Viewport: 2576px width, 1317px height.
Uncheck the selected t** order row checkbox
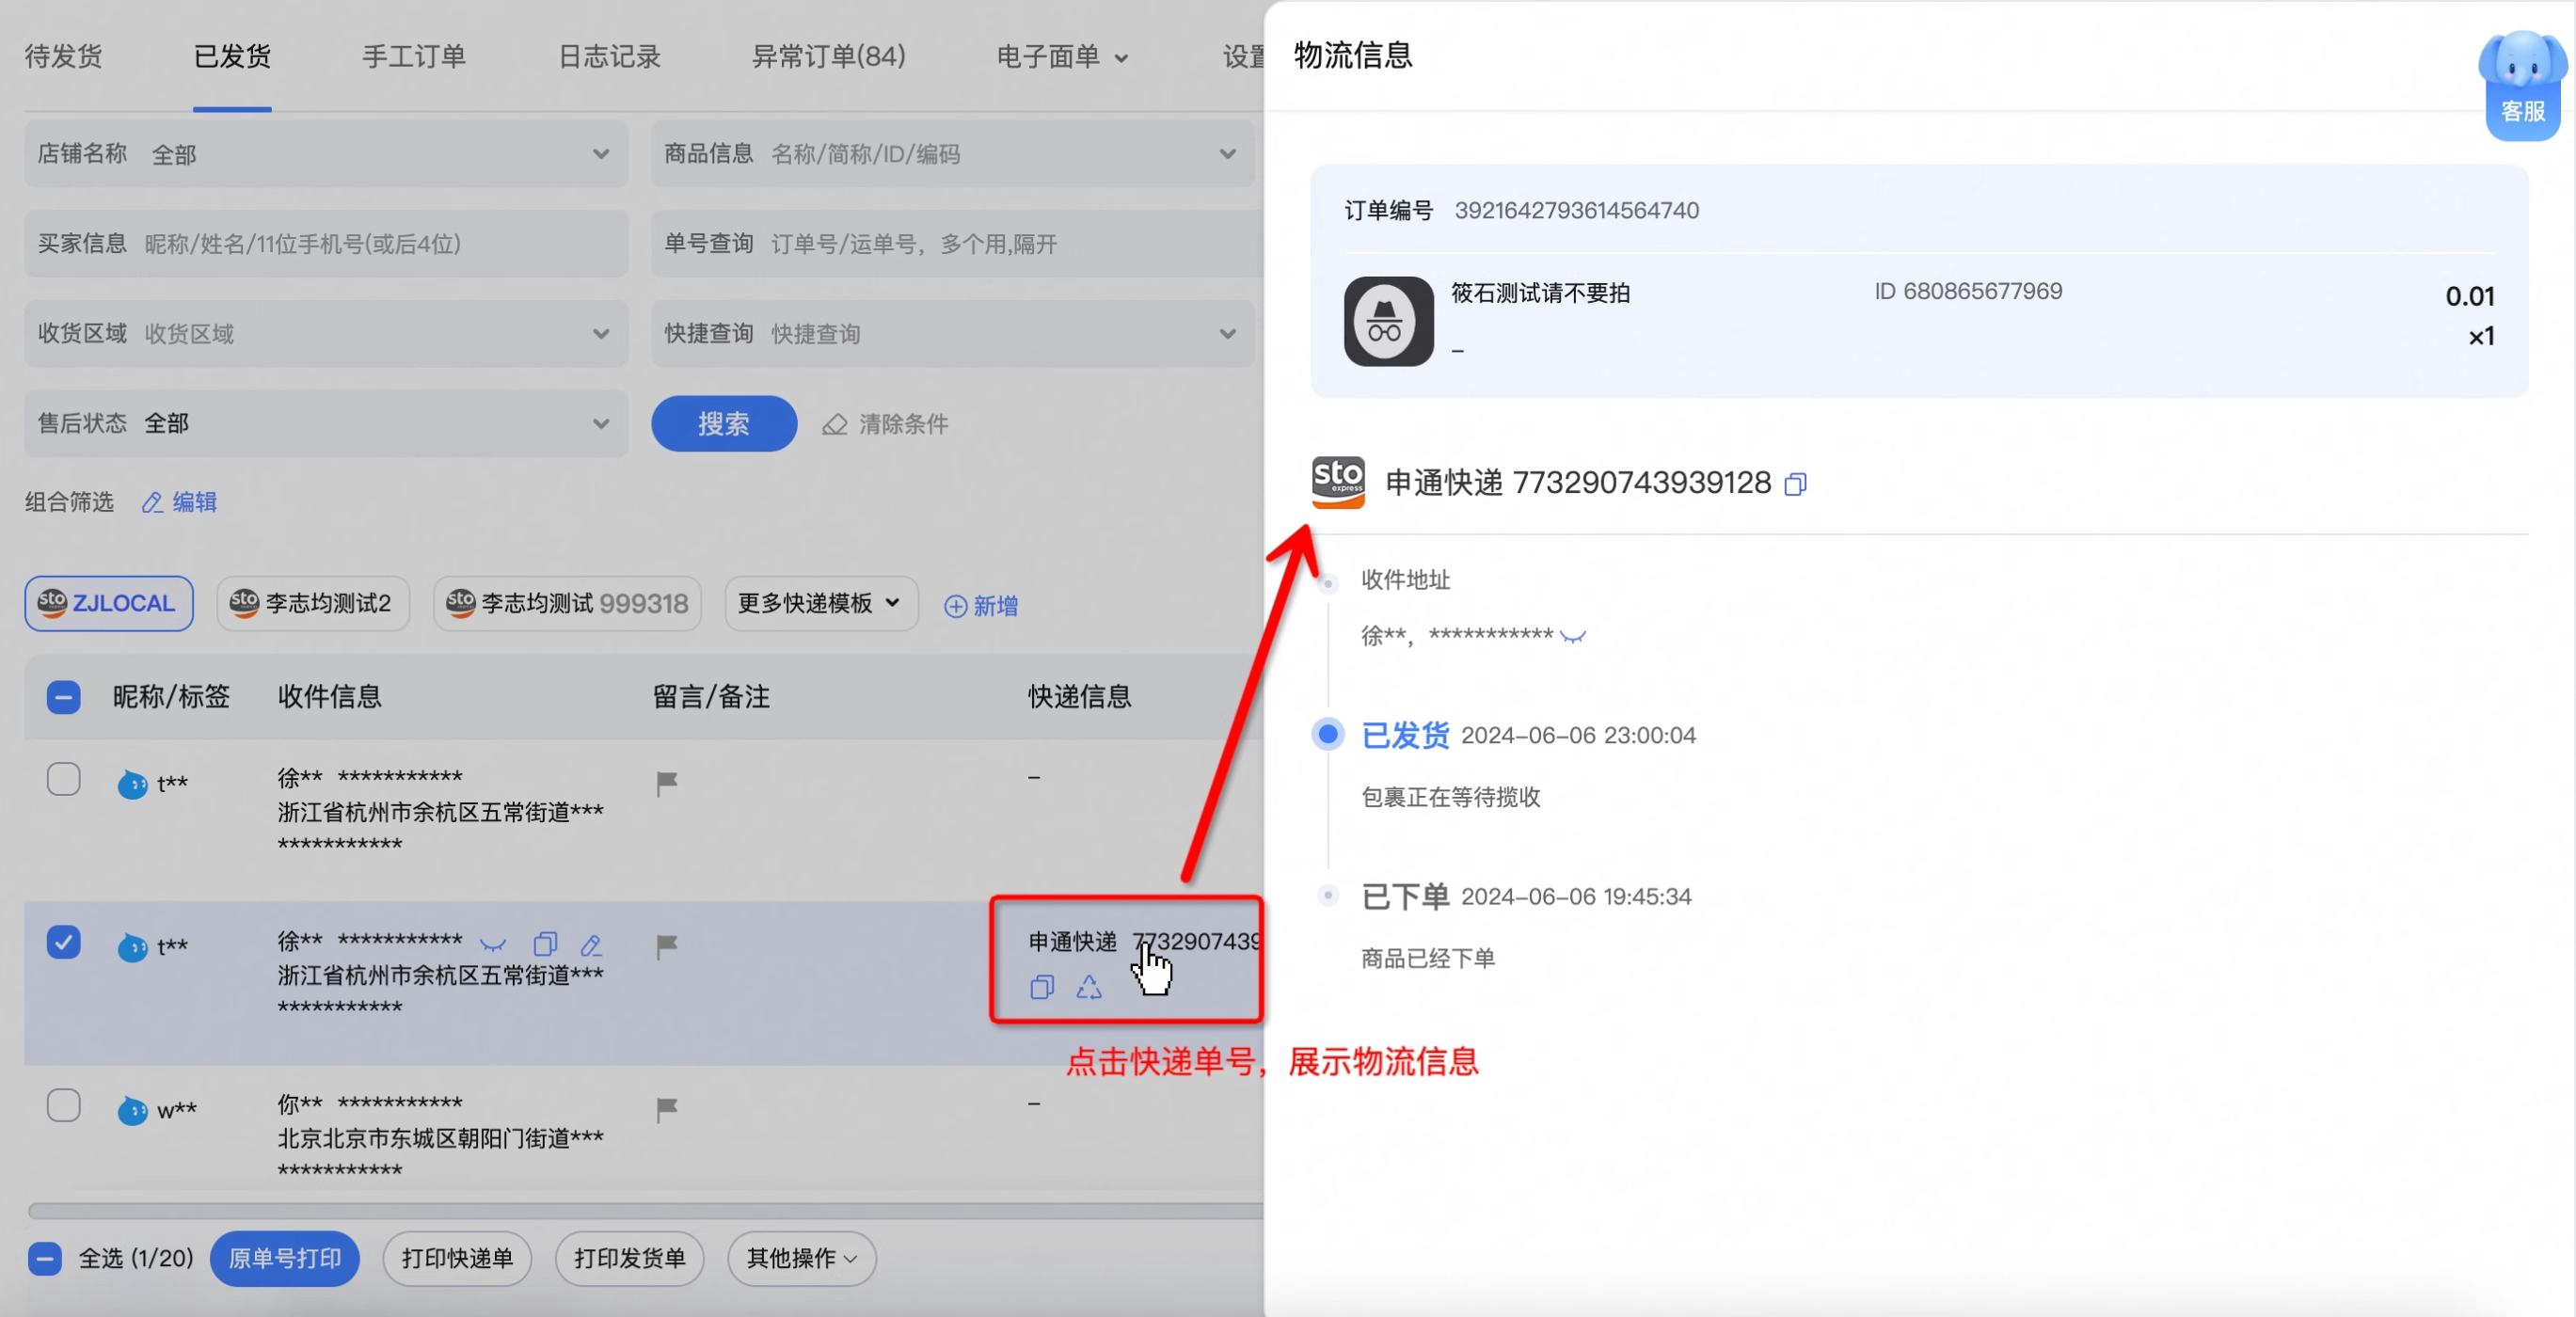[x=64, y=942]
